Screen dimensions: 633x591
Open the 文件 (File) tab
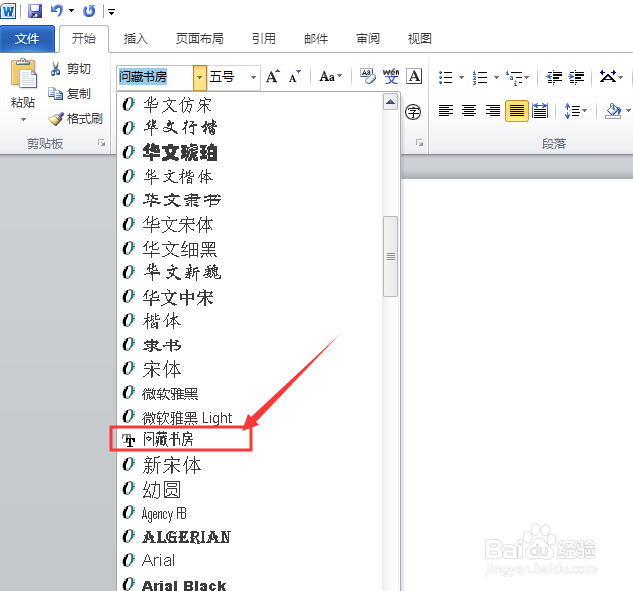(x=27, y=39)
